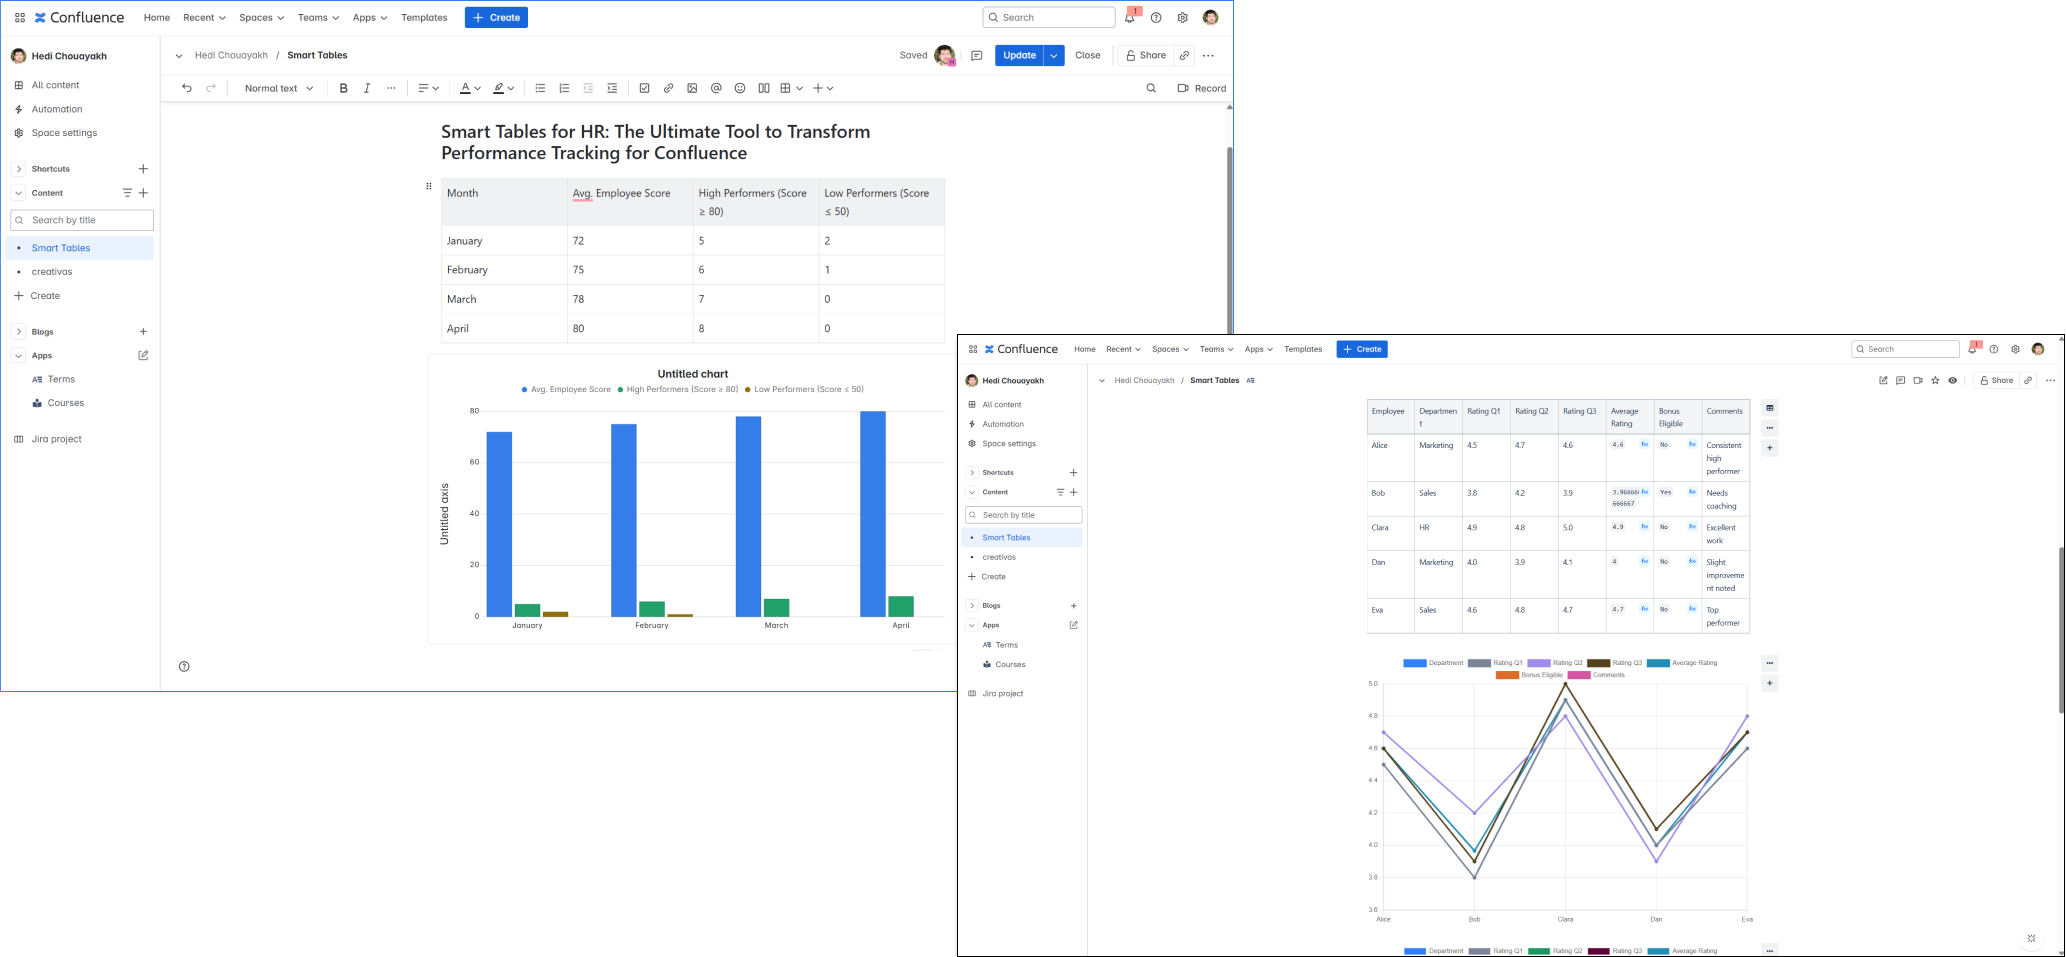
Task: Click the mention @ icon in toolbar
Action: (716, 88)
